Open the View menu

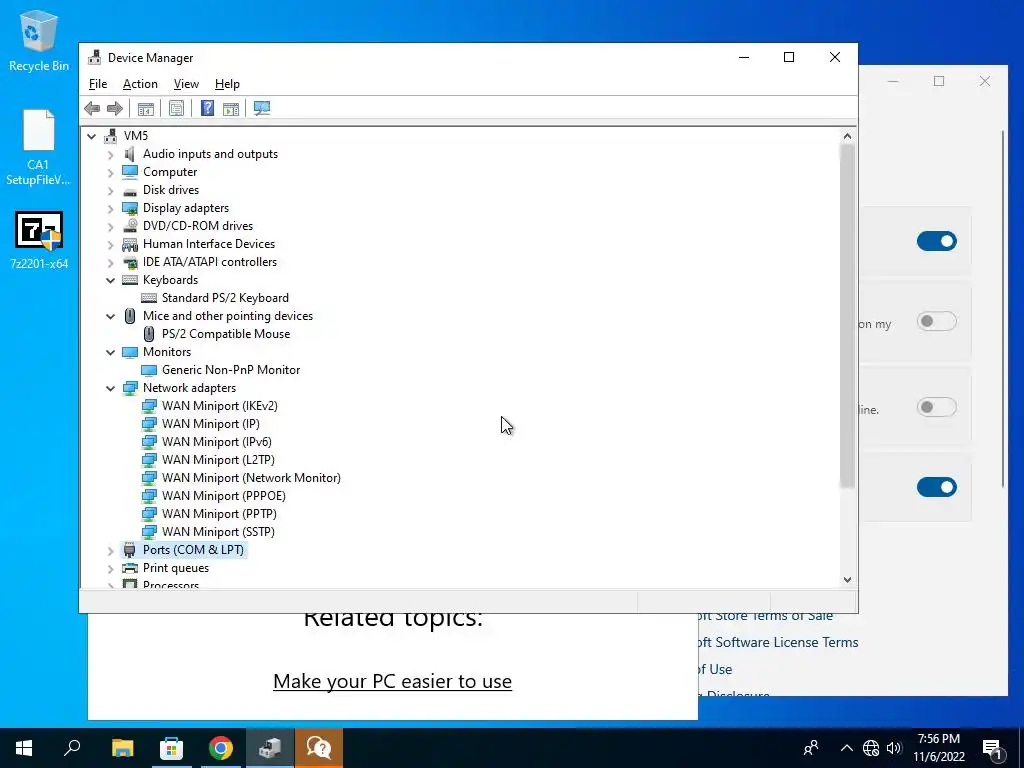(186, 84)
